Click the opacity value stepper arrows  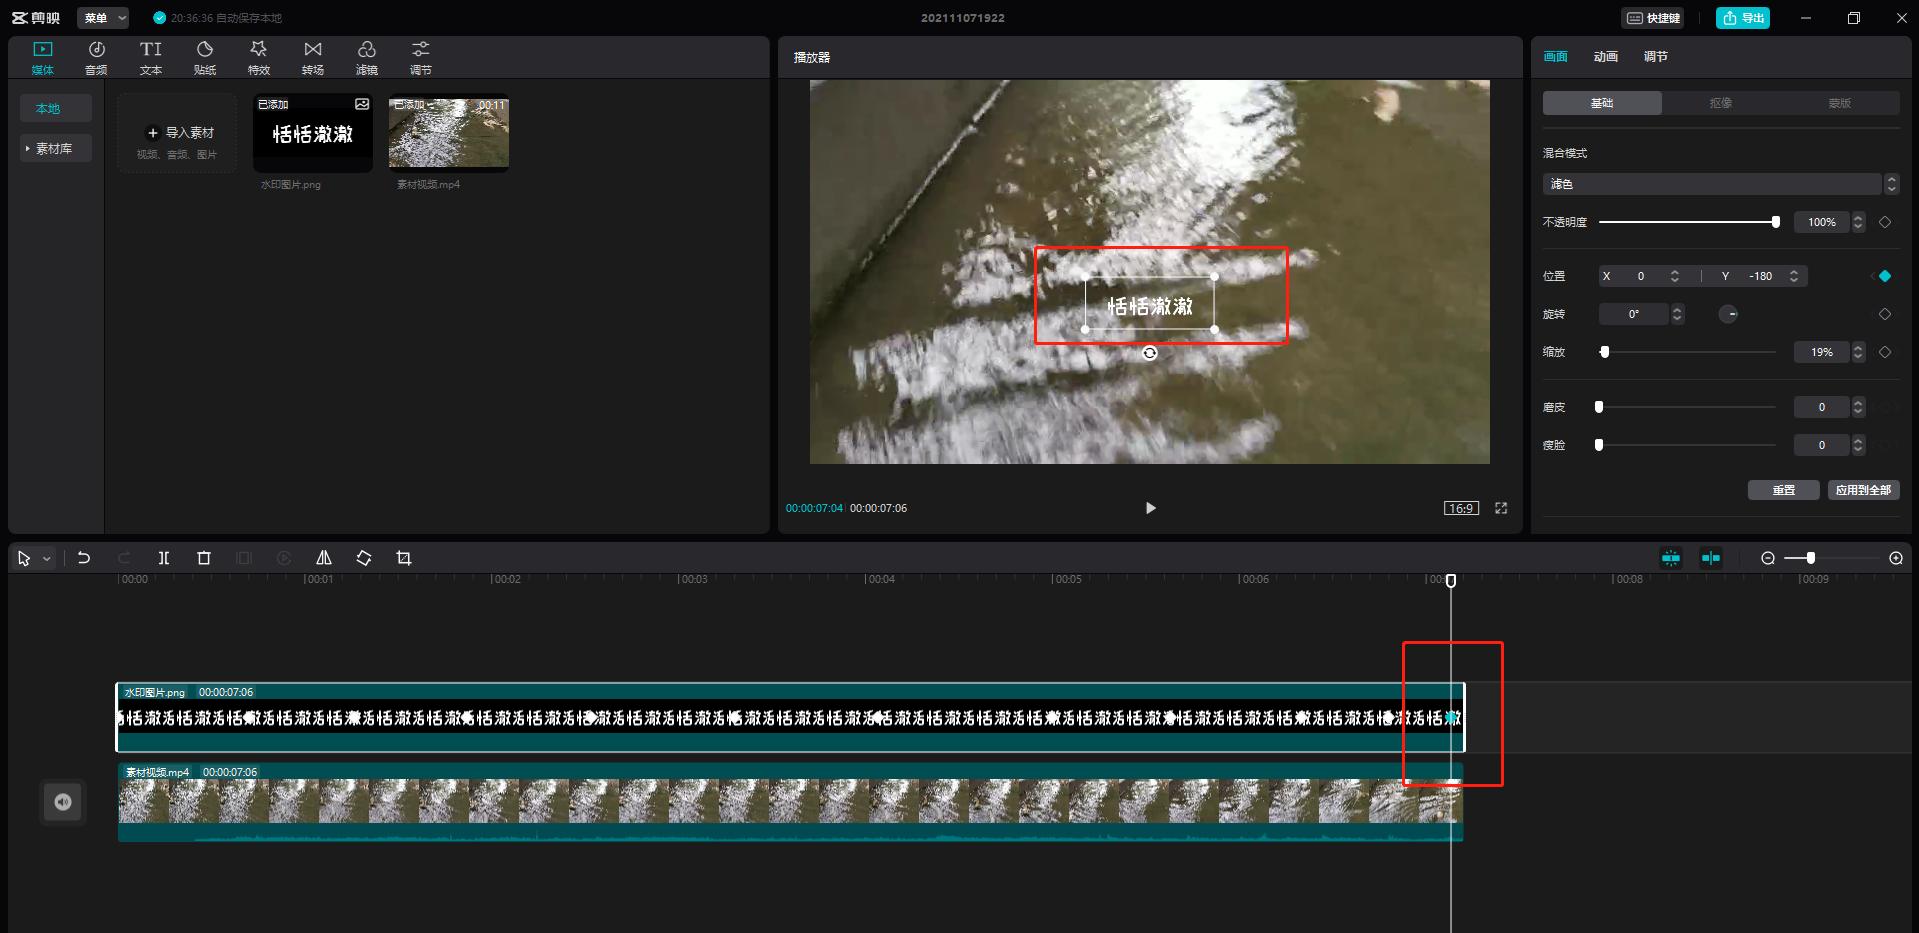[x=1858, y=222]
